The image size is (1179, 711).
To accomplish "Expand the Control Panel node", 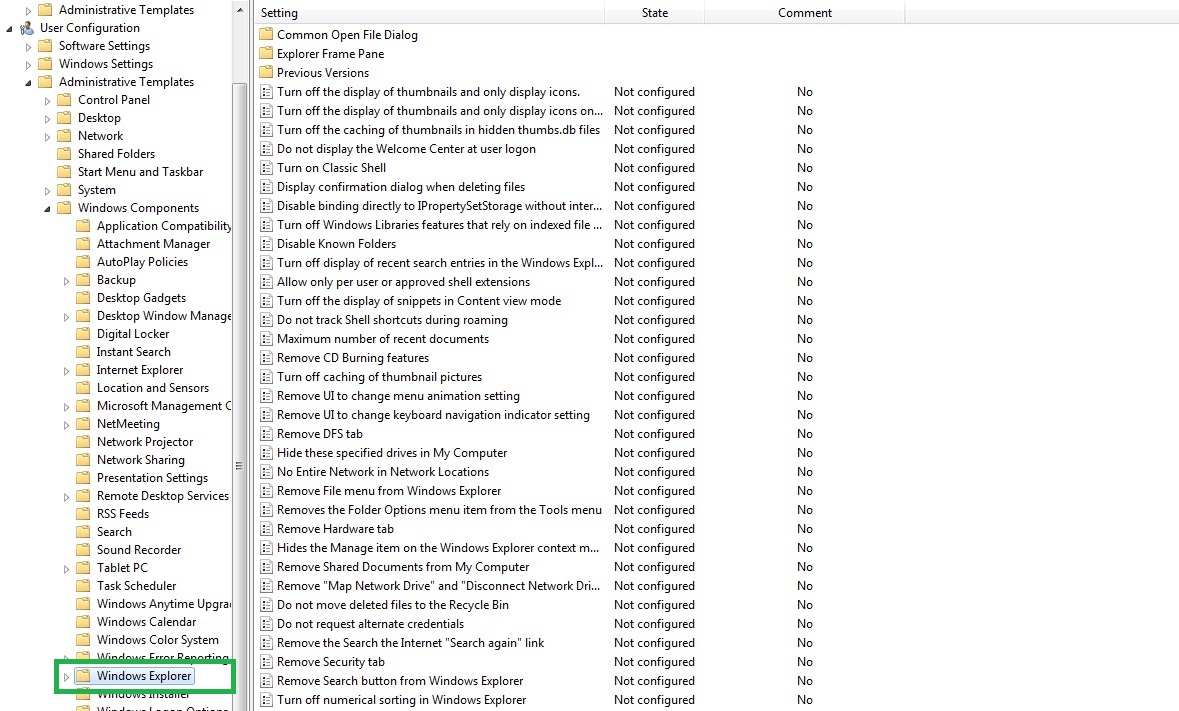I will (x=46, y=99).
